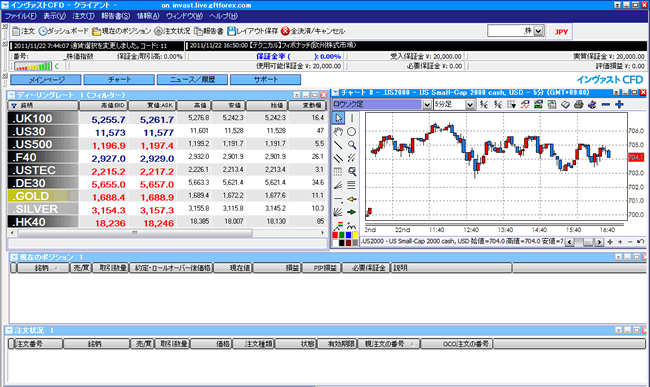Screen dimensions: 650x387
Task: Select the trend line drawing tool
Action: [338, 145]
